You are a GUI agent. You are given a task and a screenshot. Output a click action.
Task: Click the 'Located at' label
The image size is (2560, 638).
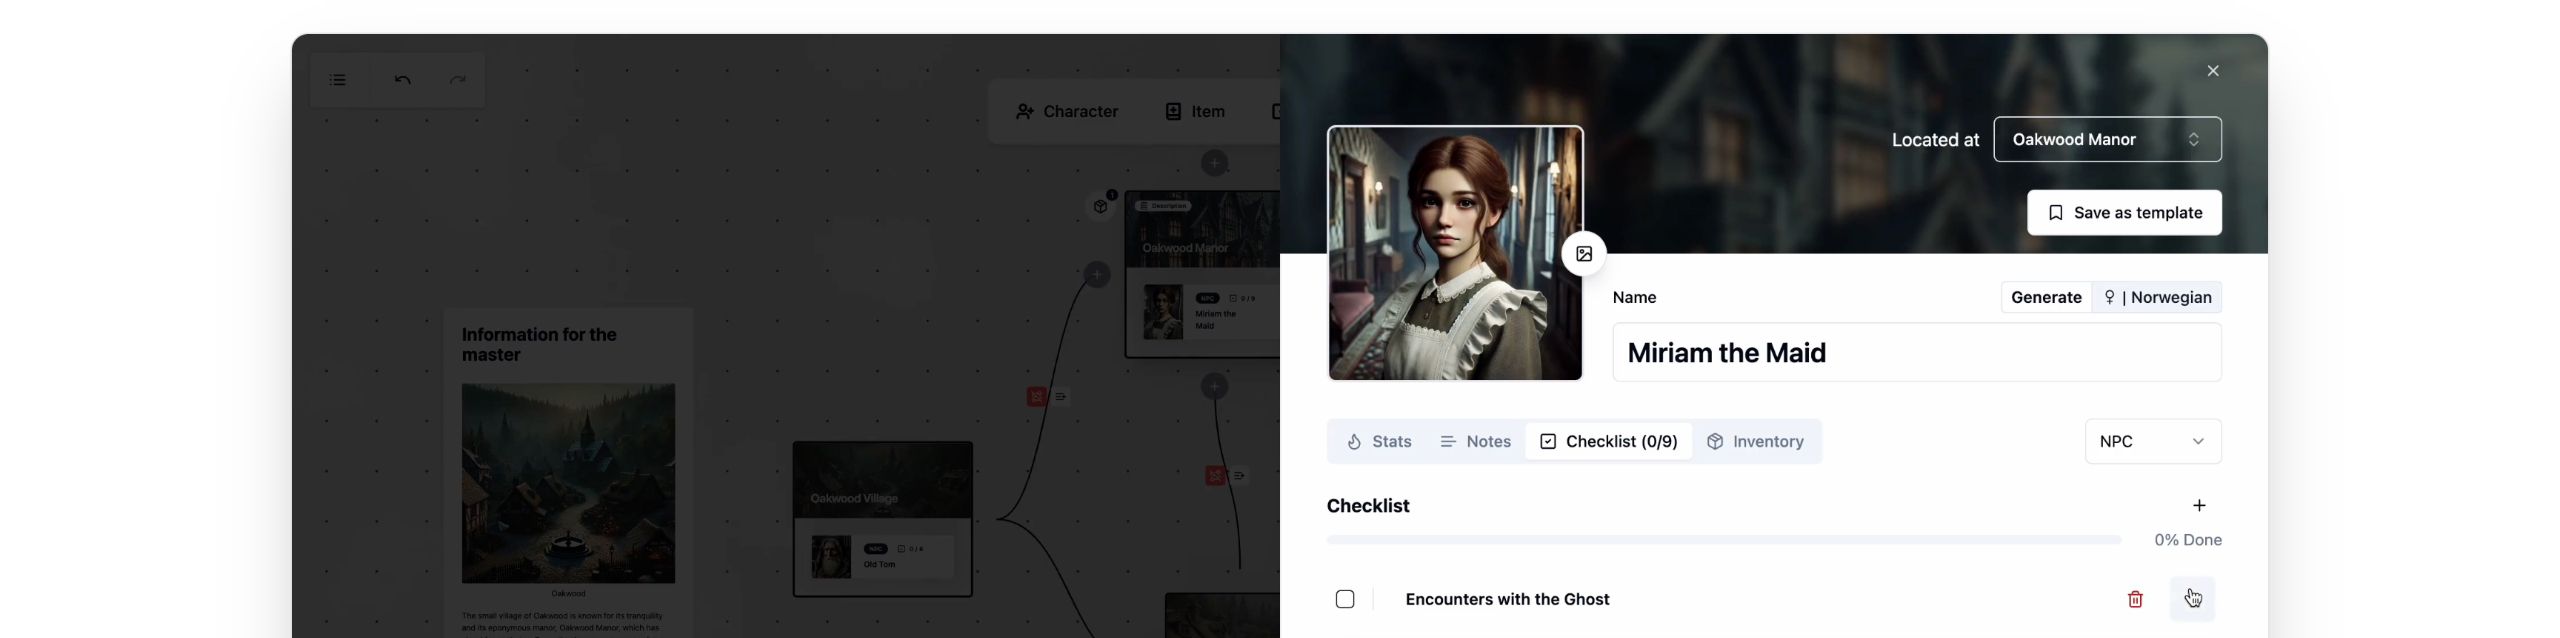1935,140
